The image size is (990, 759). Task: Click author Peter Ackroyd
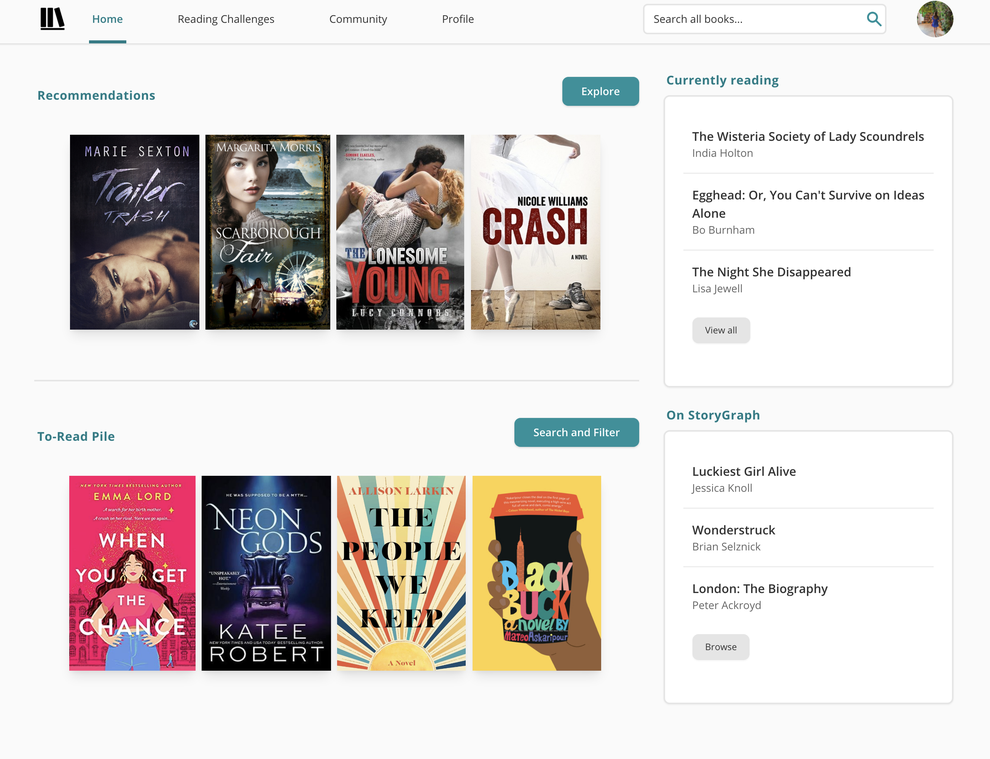[x=727, y=606]
